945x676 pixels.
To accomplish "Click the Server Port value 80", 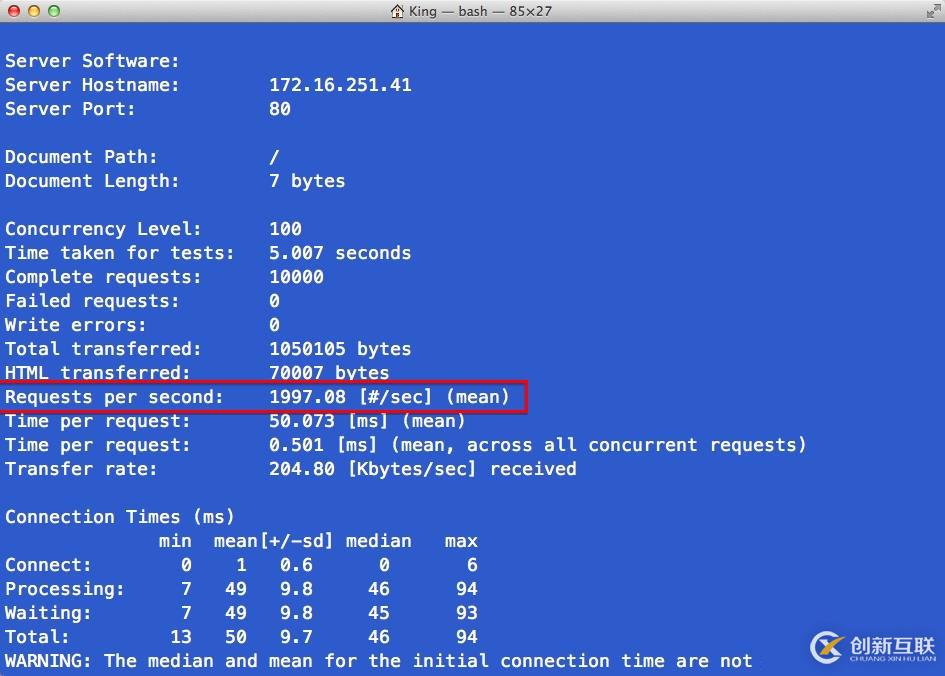I will (x=280, y=109).
